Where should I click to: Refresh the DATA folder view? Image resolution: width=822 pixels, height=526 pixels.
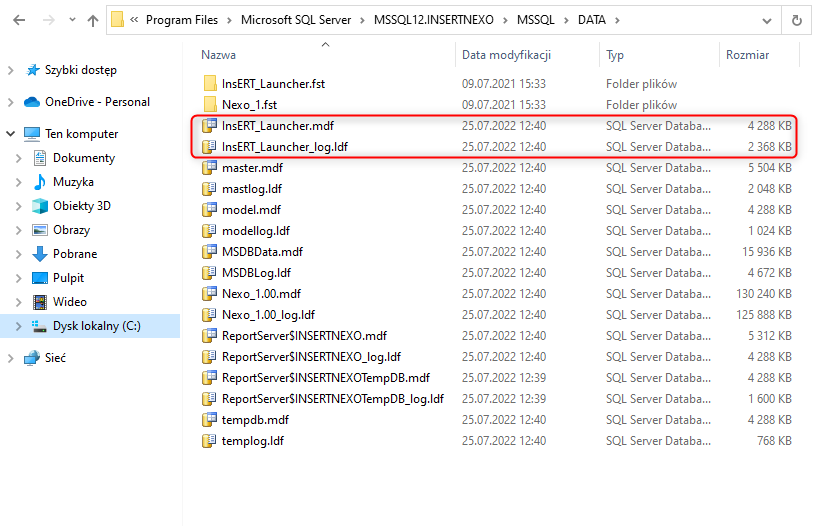click(796, 20)
